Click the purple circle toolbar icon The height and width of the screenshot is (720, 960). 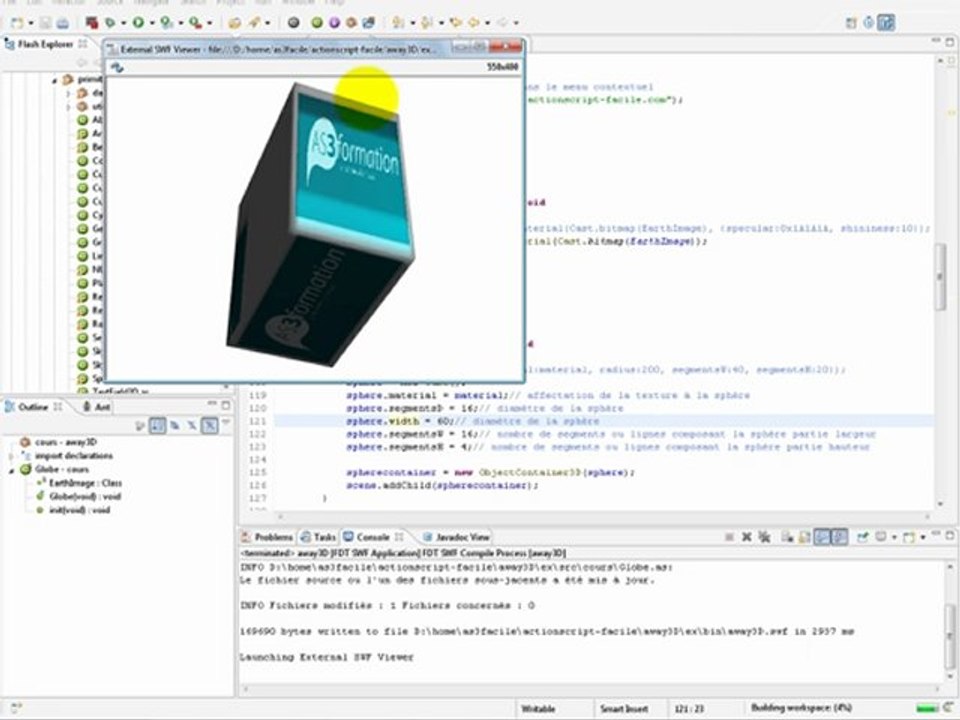tap(334, 23)
